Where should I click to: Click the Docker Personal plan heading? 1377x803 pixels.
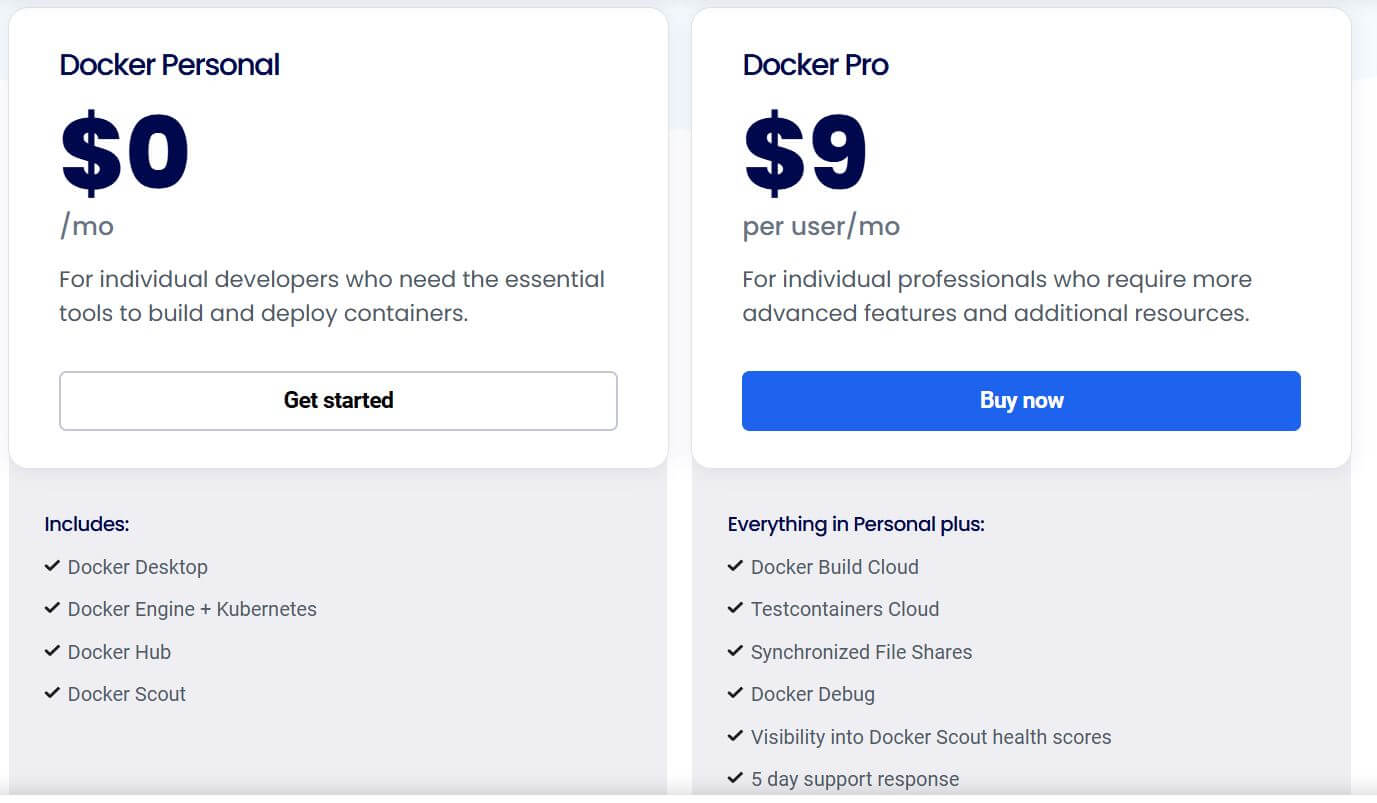169,65
